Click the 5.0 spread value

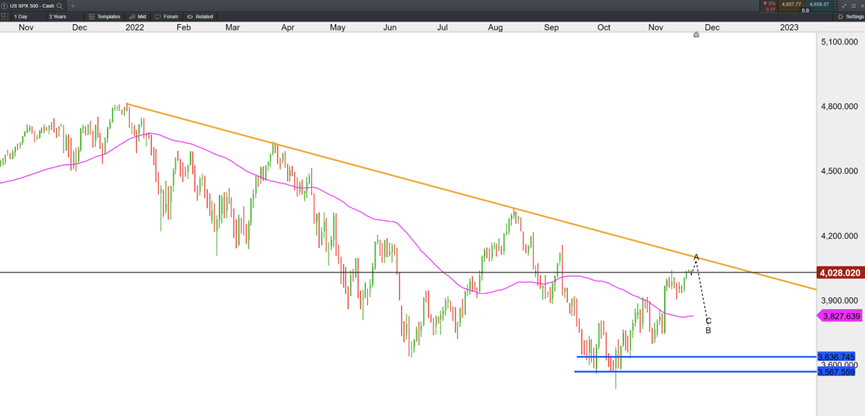805,10
